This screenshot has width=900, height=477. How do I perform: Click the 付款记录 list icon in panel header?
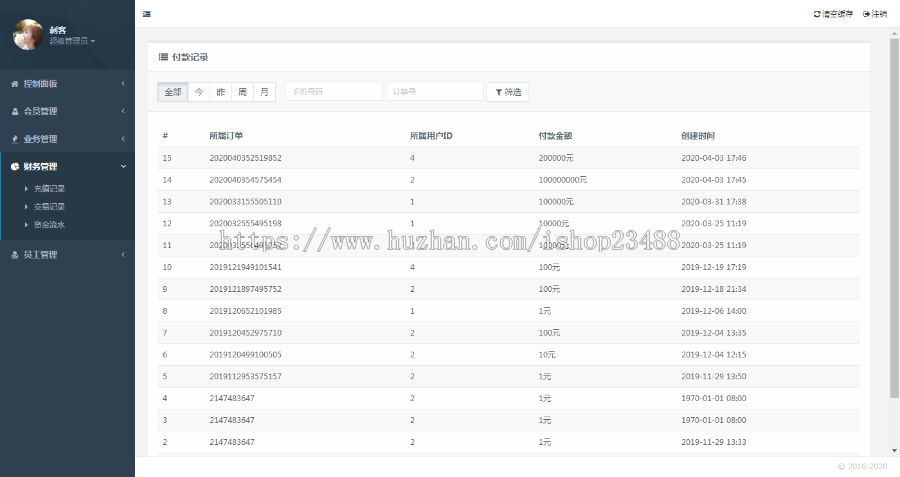tap(164, 57)
